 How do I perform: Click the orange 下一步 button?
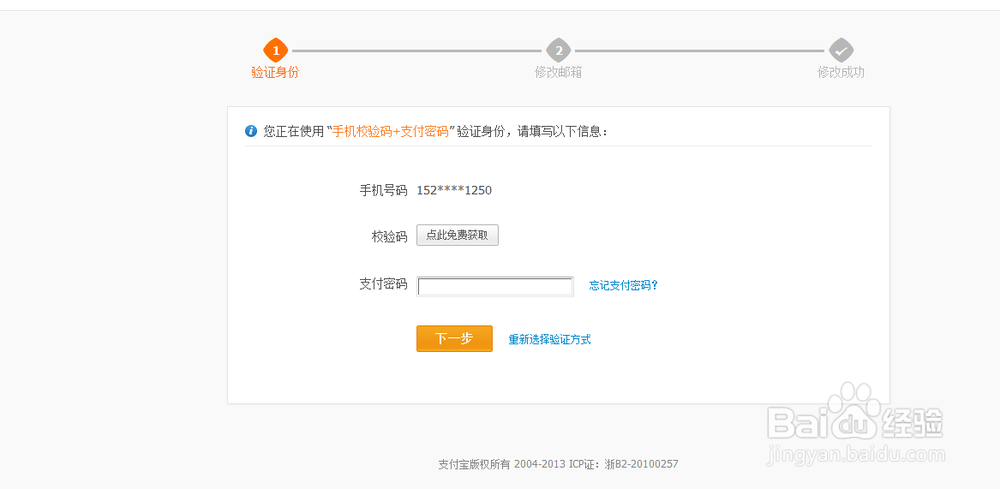pyautogui.click(x=454, y=339)
